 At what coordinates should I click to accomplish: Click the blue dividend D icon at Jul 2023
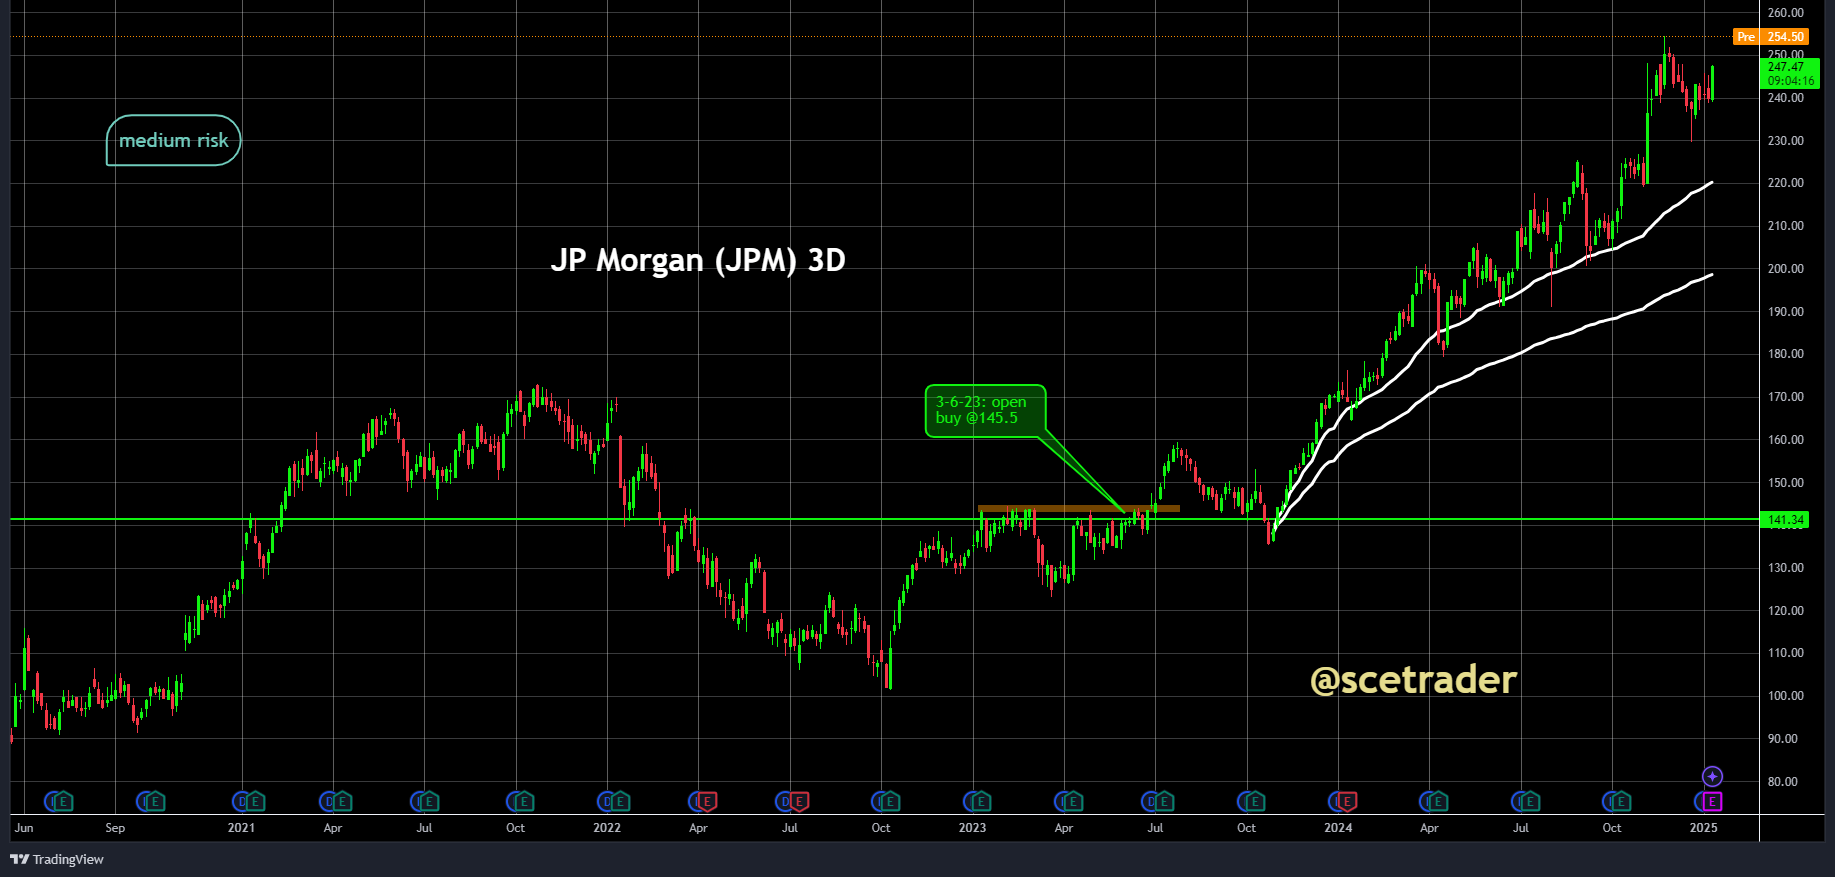[x=1150, y=801]
